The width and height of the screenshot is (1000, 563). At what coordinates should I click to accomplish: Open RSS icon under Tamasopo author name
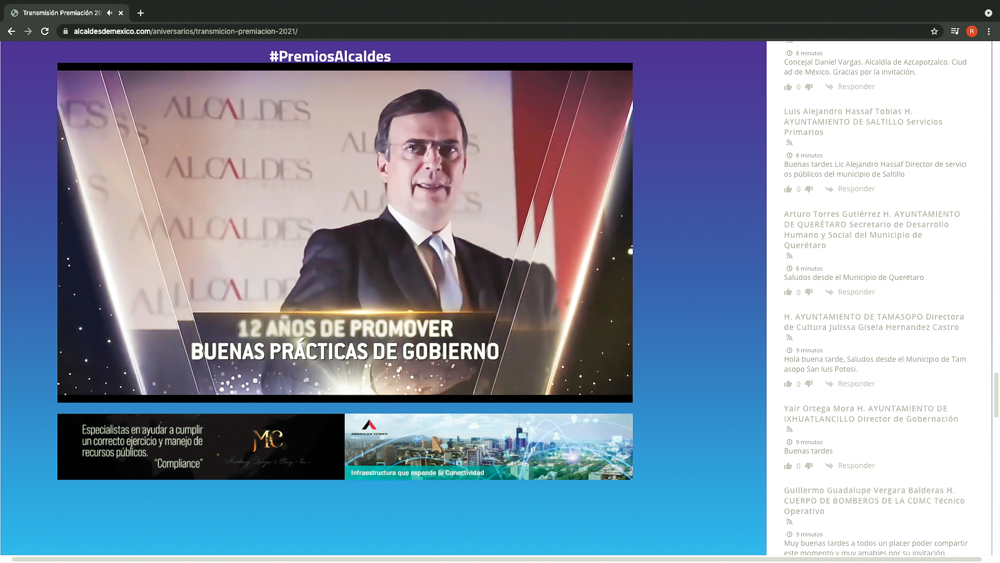789,337
